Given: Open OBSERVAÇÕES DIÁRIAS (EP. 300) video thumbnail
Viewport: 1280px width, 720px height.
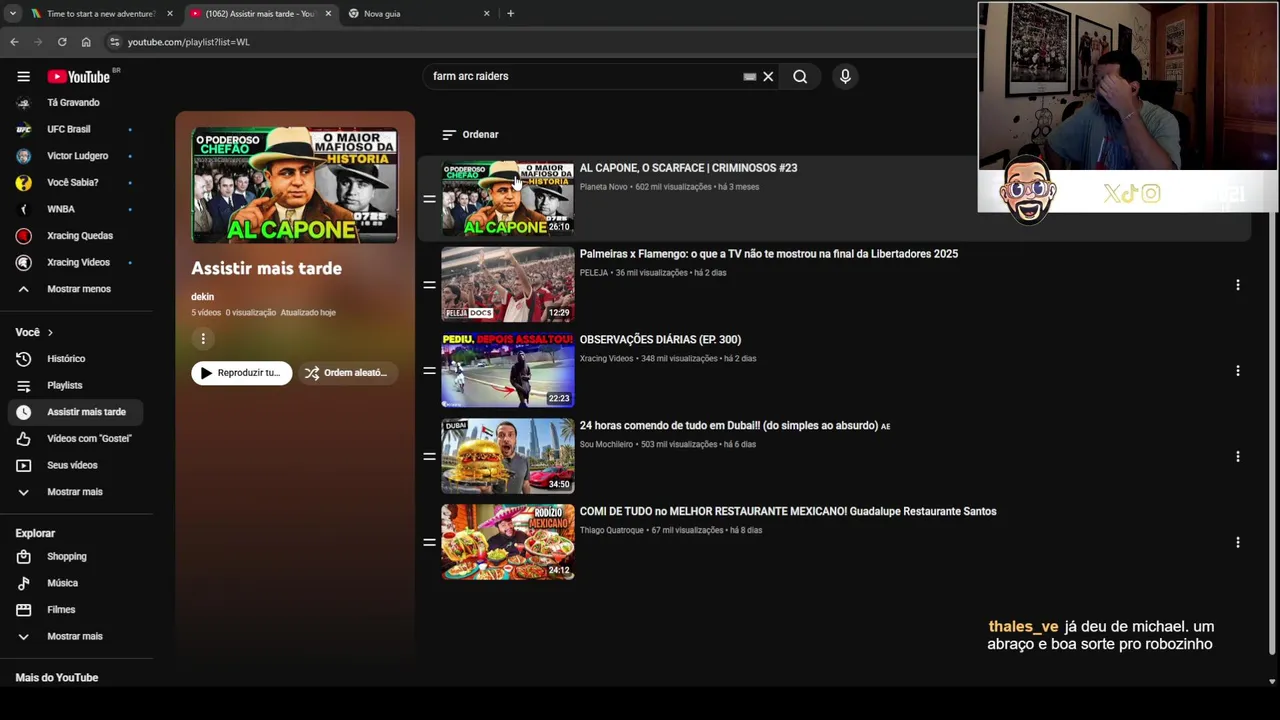Looking at the screenshot, I should point(508,370).
